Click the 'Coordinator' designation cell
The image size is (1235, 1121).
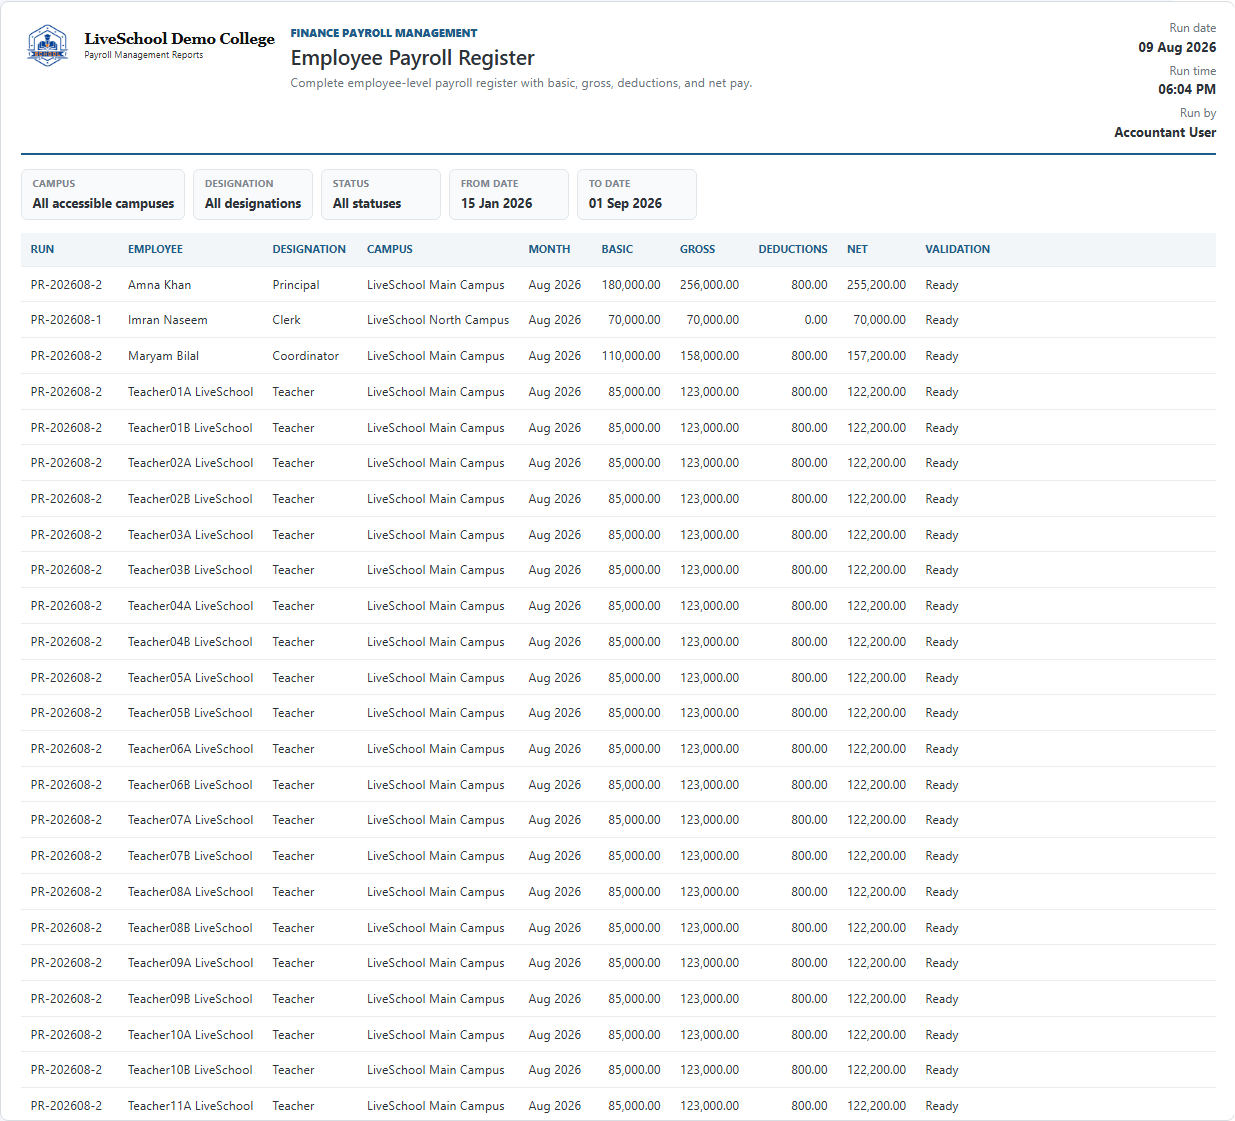(305, 356)
